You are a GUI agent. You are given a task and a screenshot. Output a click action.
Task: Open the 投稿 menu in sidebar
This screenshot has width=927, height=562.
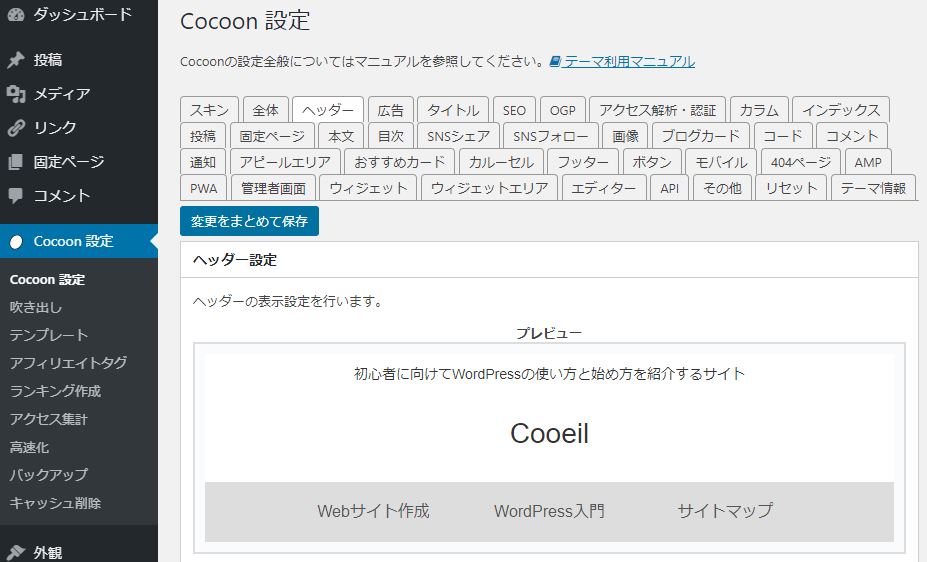click(79, 60)
